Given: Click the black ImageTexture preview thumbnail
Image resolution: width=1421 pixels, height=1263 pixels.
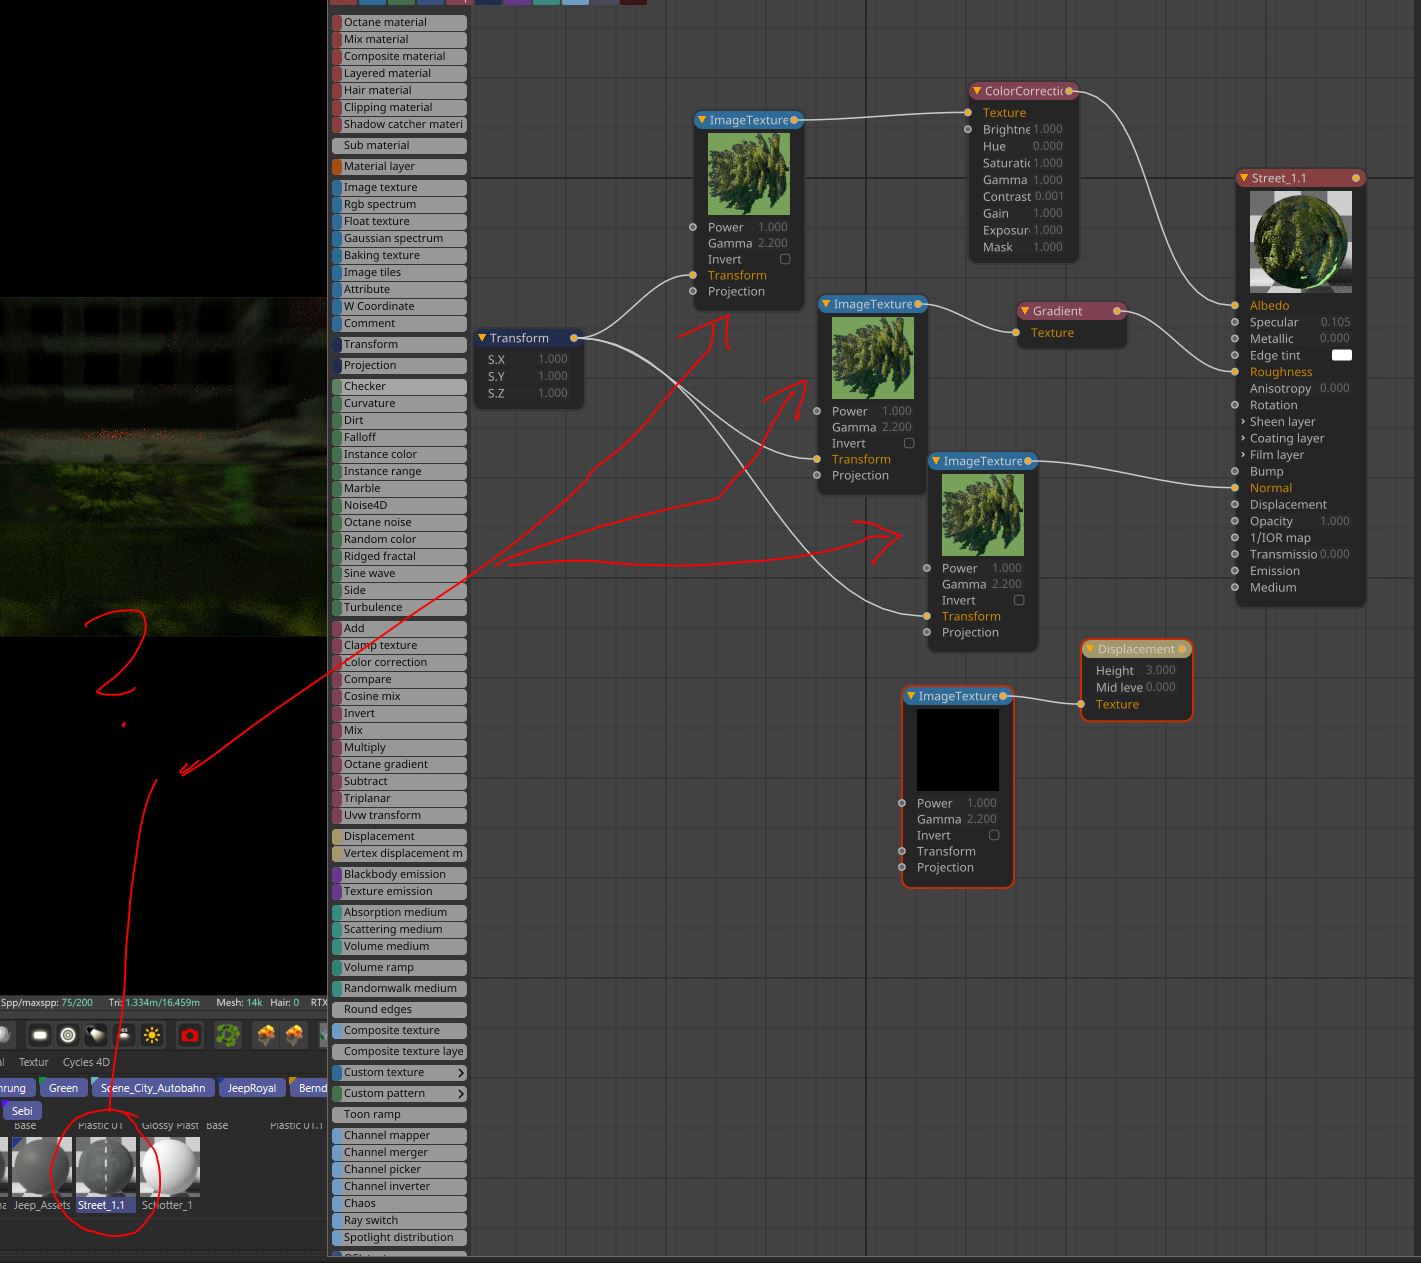Looking at the screenshot, I should pyautogui.click(x=958, y=750).
